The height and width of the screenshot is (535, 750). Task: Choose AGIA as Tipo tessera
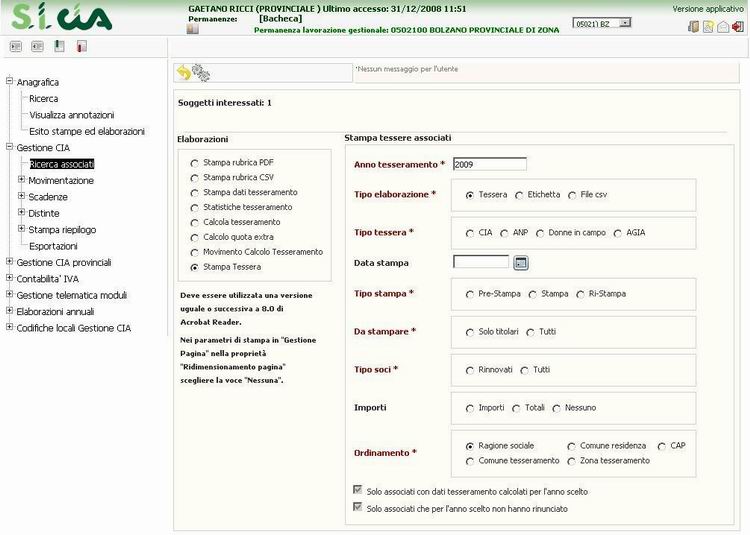tap(618, 233)
